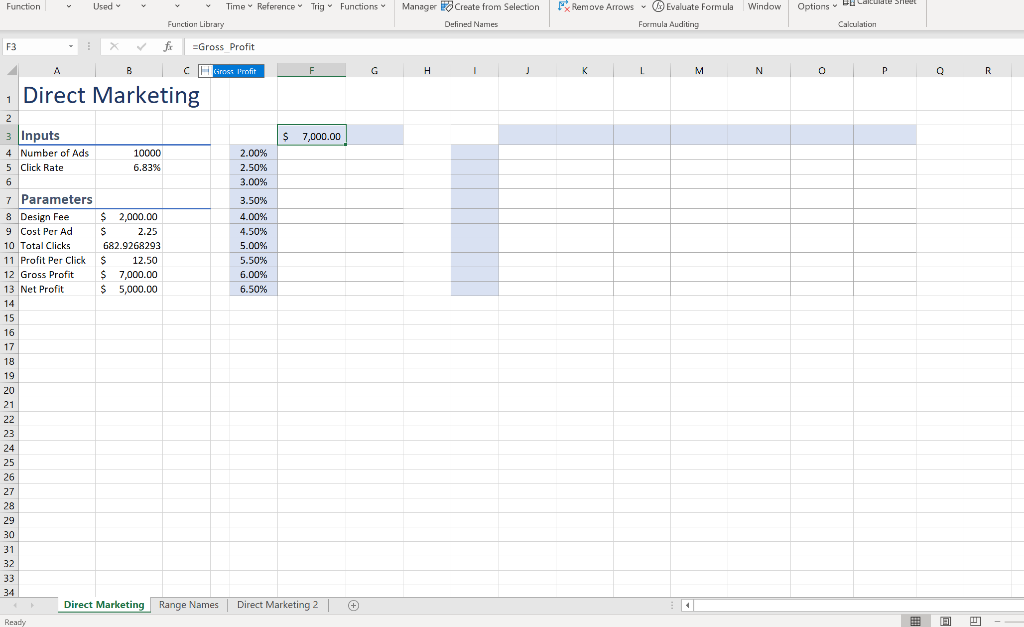Select row 13 header

8,289
